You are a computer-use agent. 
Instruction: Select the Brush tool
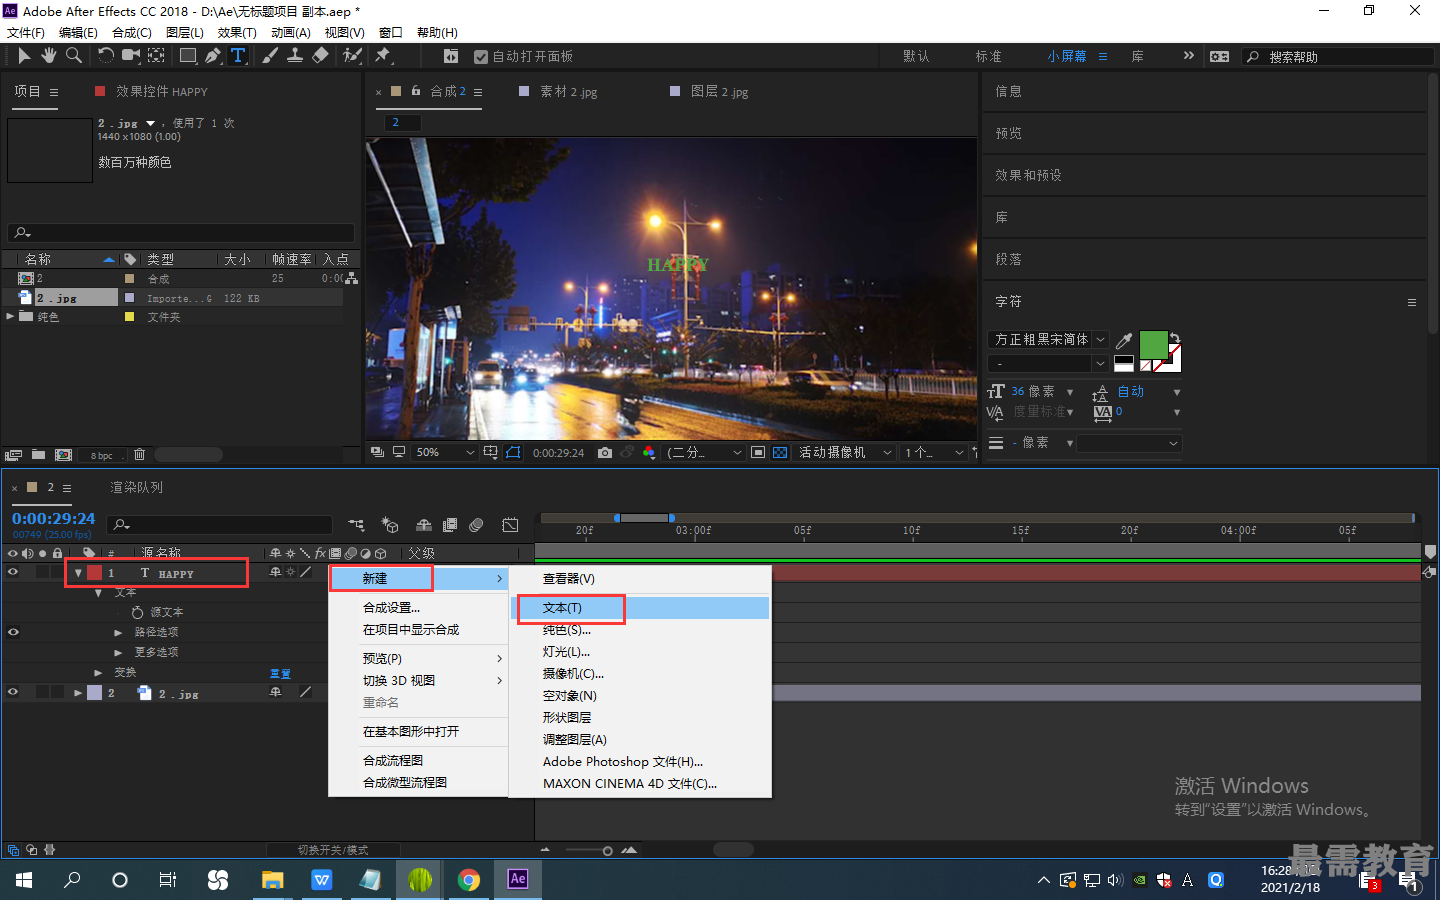coord(270,56)
